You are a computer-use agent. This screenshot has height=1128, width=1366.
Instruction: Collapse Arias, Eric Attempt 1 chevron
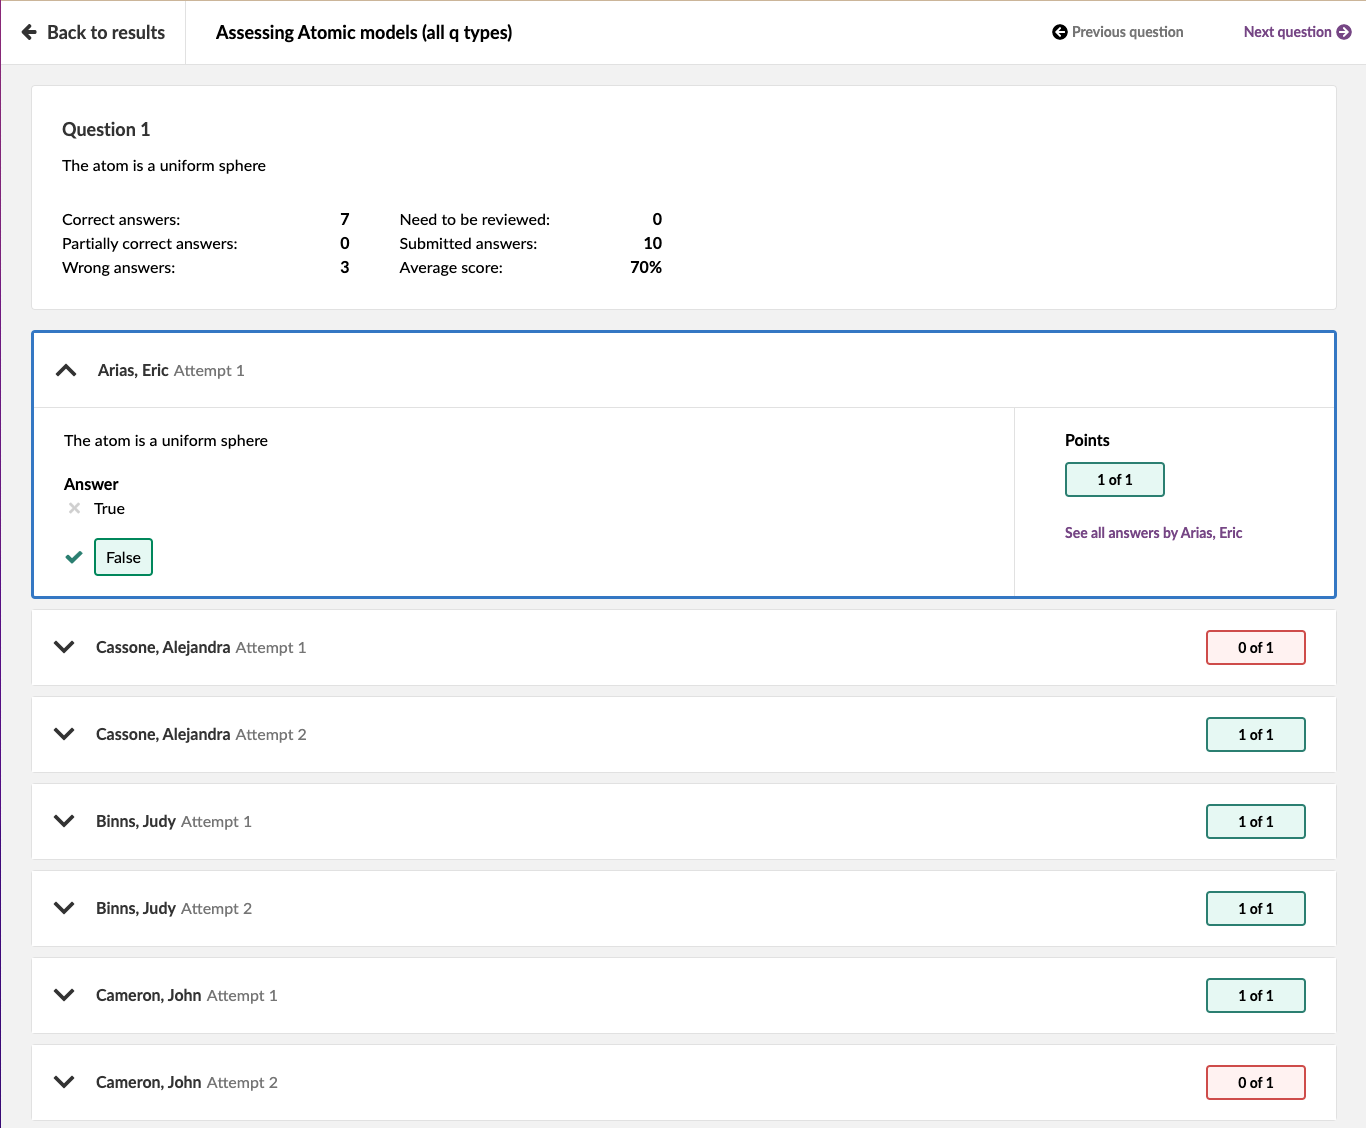pos(66,370)
